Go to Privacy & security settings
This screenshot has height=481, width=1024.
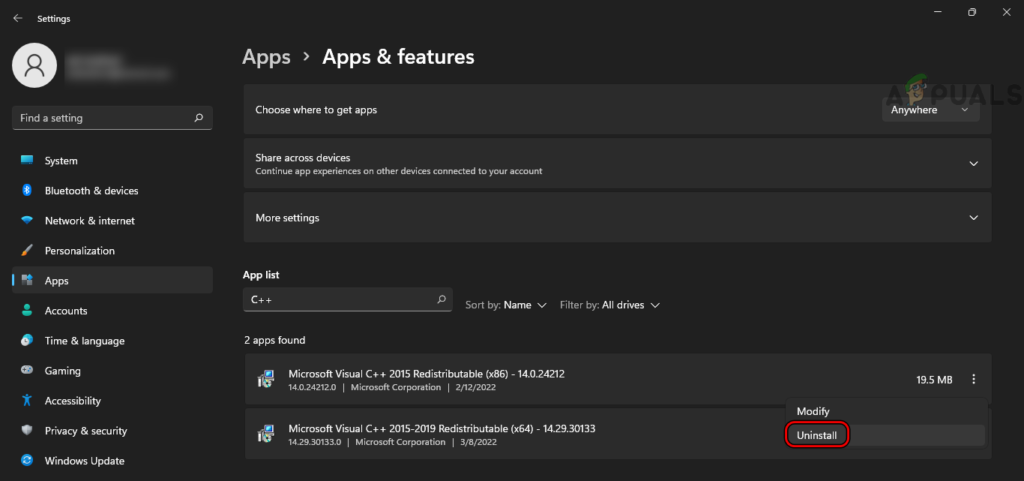[86, 431]
